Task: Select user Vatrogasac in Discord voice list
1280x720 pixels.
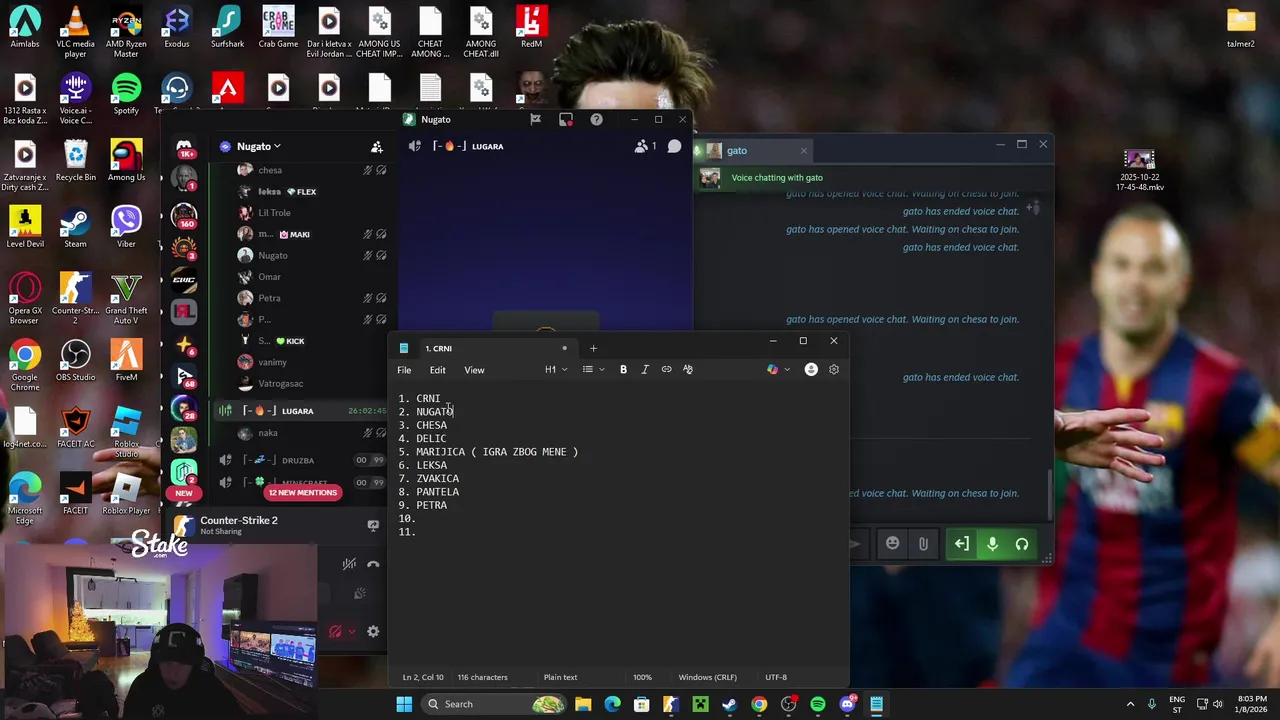Action: click(x=280, y=383)
